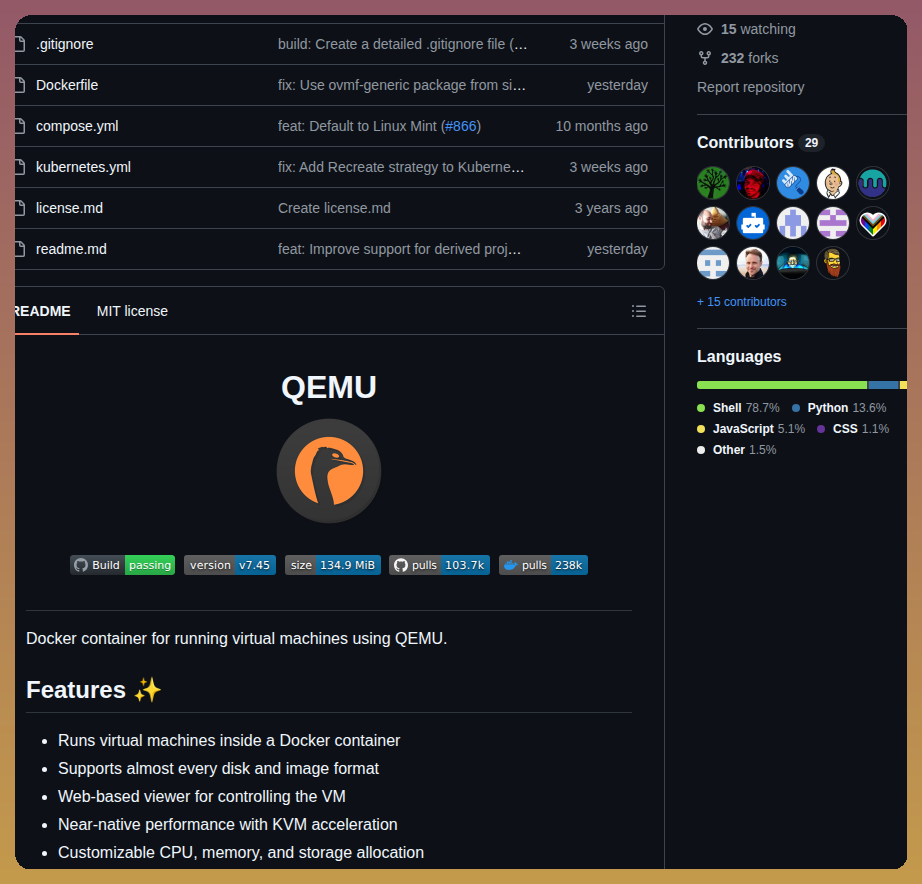
Task: Open the 15 watching list
Action: point(758,29)
